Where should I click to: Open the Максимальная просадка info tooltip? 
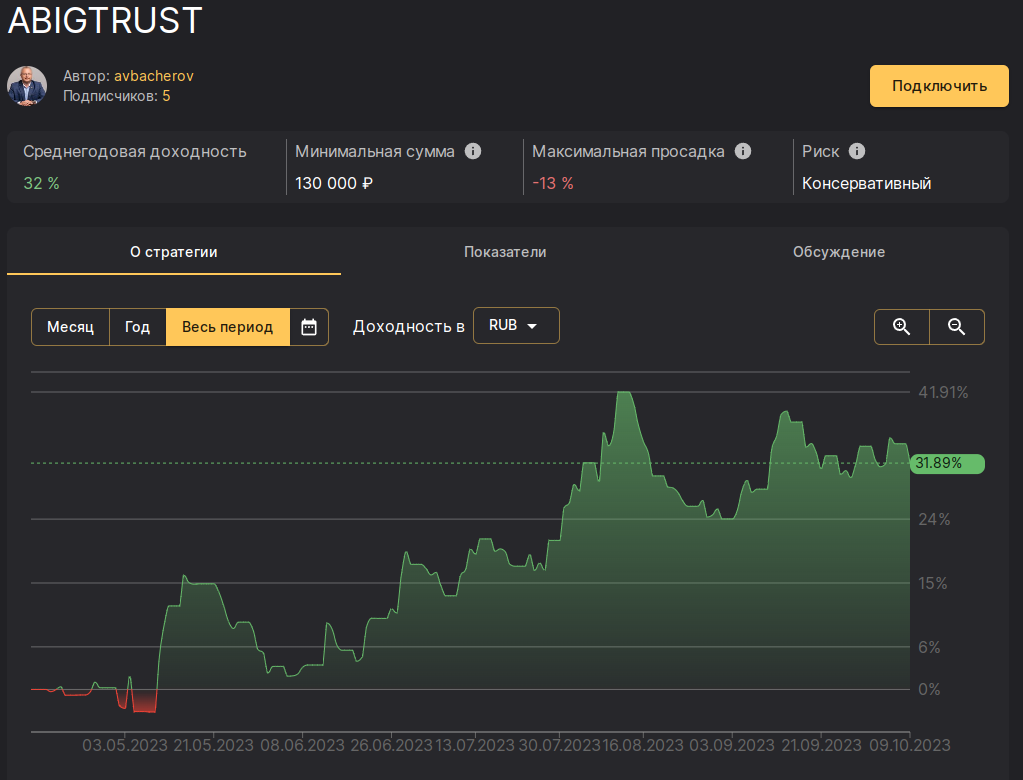pos(742,151)
